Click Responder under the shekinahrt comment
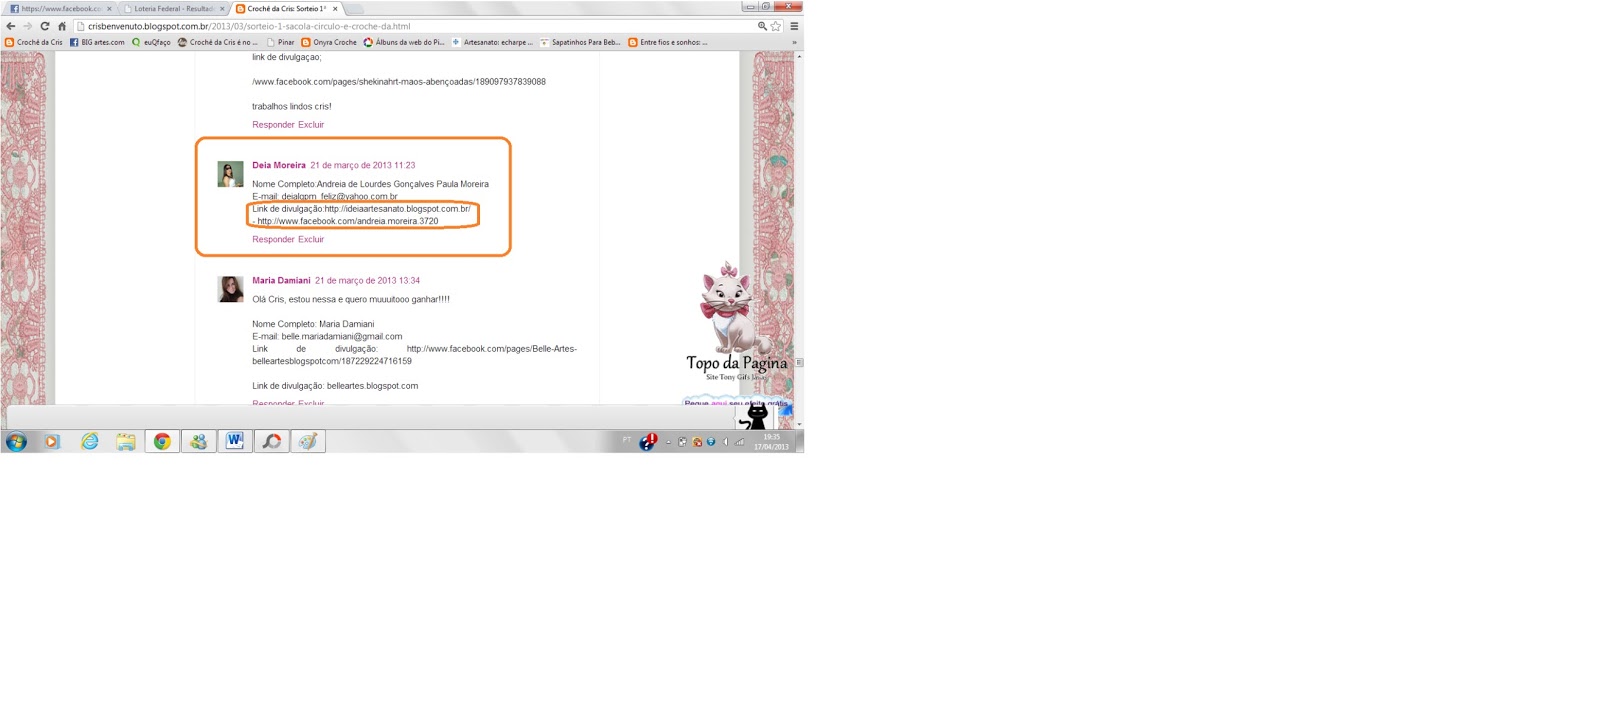Image resolution: width=1600 pixels, height=727 pixels. tap(273, 125)
